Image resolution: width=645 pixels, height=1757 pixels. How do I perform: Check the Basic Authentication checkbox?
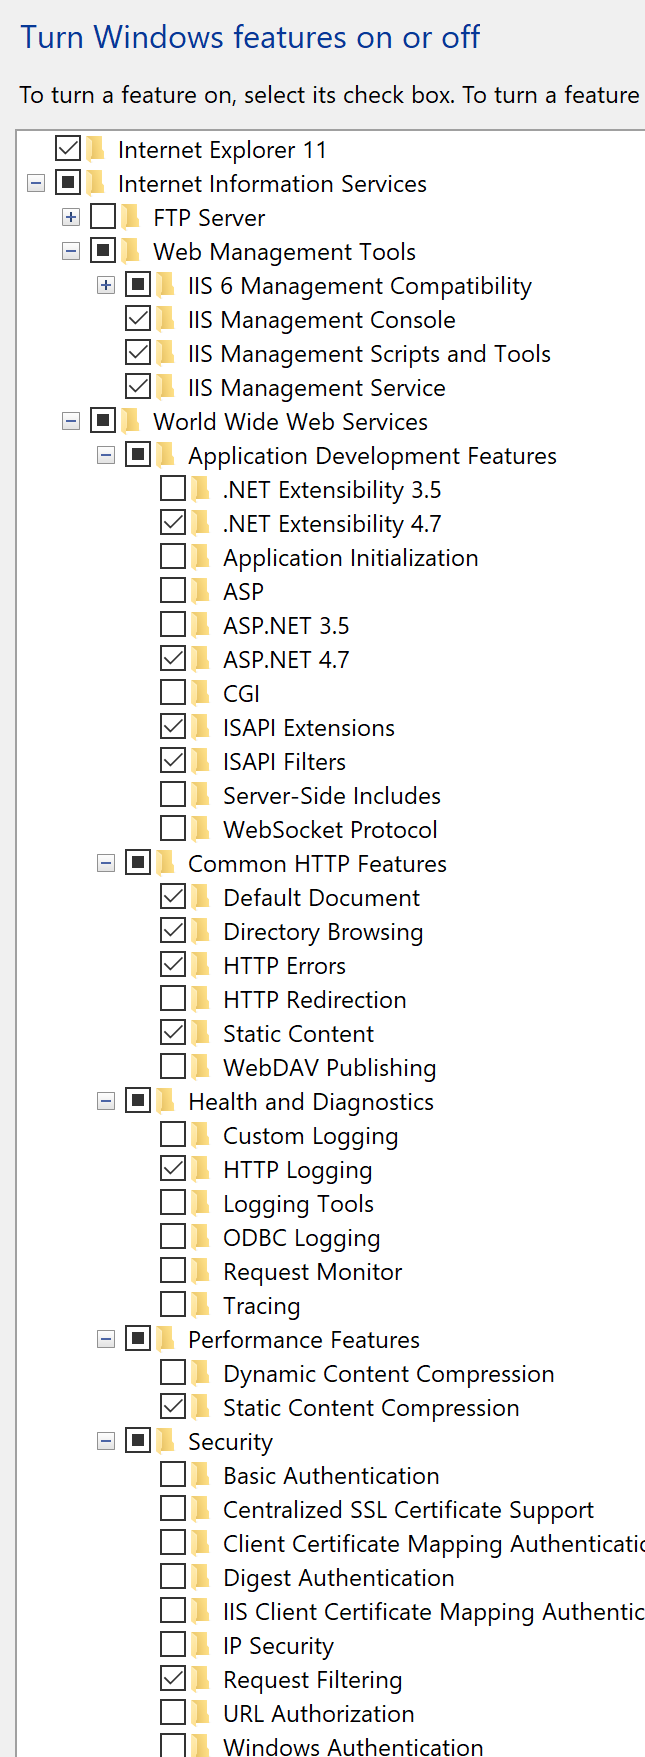[x=173, y=1475]
